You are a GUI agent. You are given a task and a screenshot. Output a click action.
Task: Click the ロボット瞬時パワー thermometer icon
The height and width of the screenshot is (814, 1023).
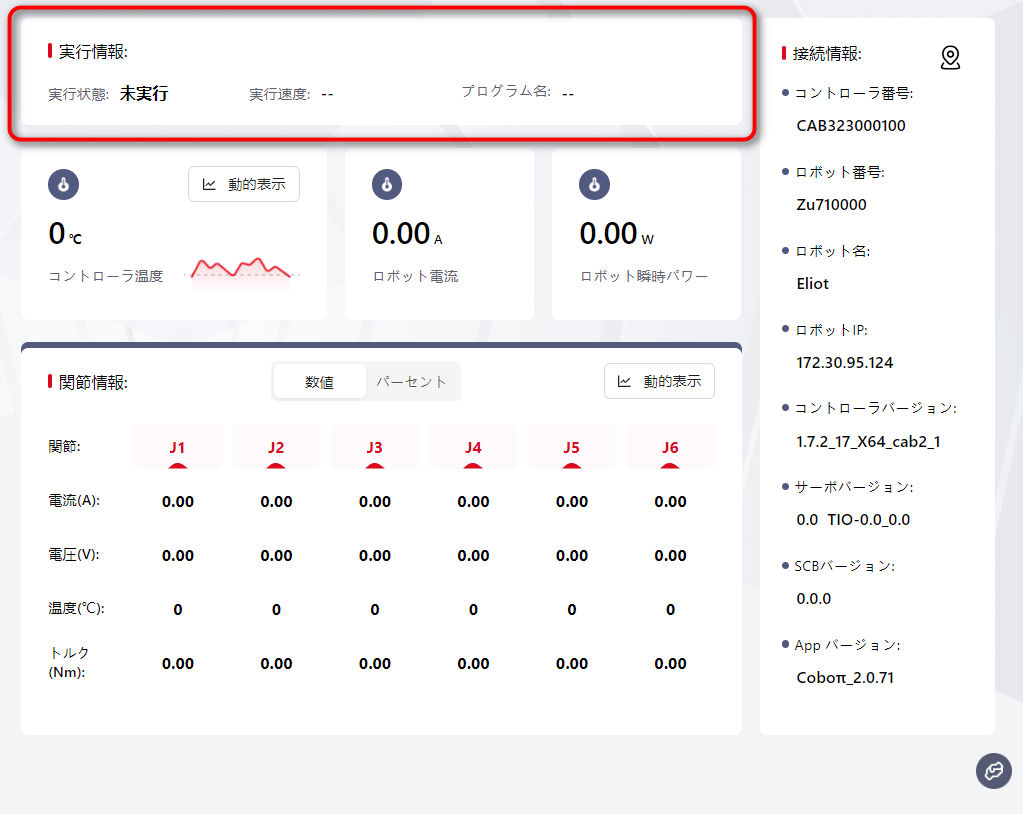tap(595, 185)
